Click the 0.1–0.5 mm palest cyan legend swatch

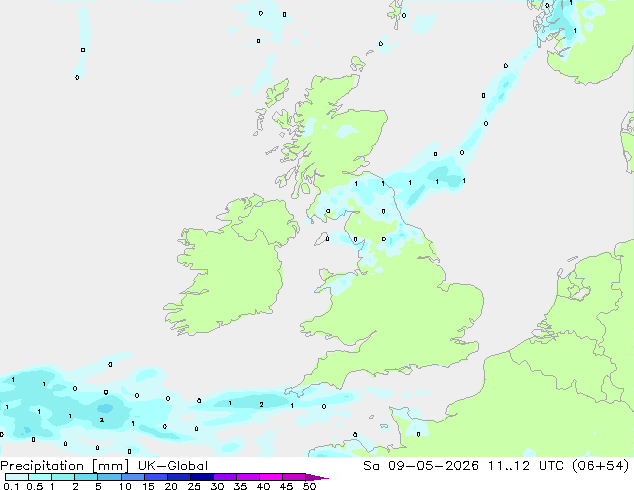(17, 477)
